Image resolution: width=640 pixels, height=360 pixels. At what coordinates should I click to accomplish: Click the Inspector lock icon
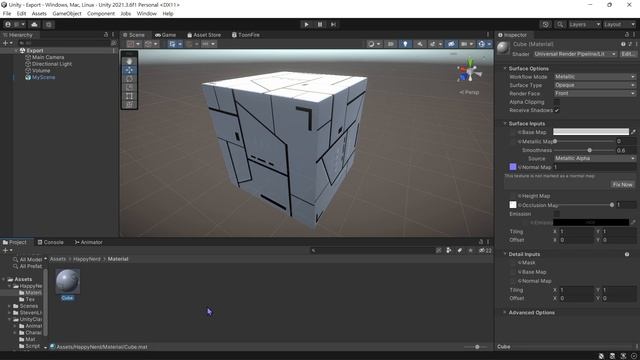tap(627, 35)
